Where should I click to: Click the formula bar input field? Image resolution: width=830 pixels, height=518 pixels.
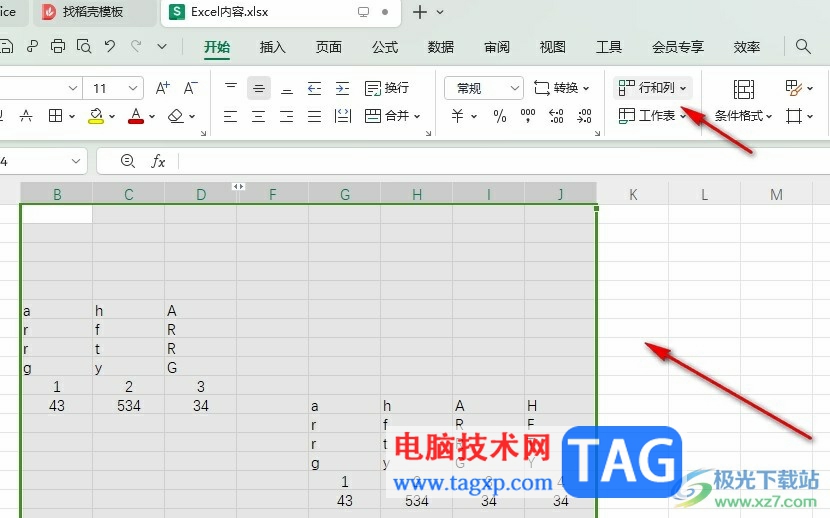503,161
